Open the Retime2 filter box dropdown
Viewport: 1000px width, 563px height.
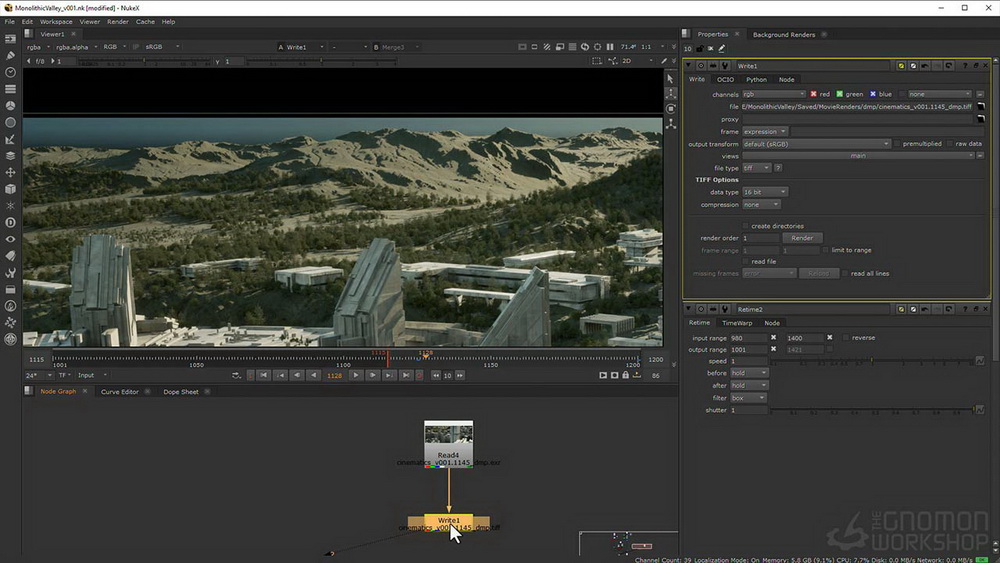(747, 398)
